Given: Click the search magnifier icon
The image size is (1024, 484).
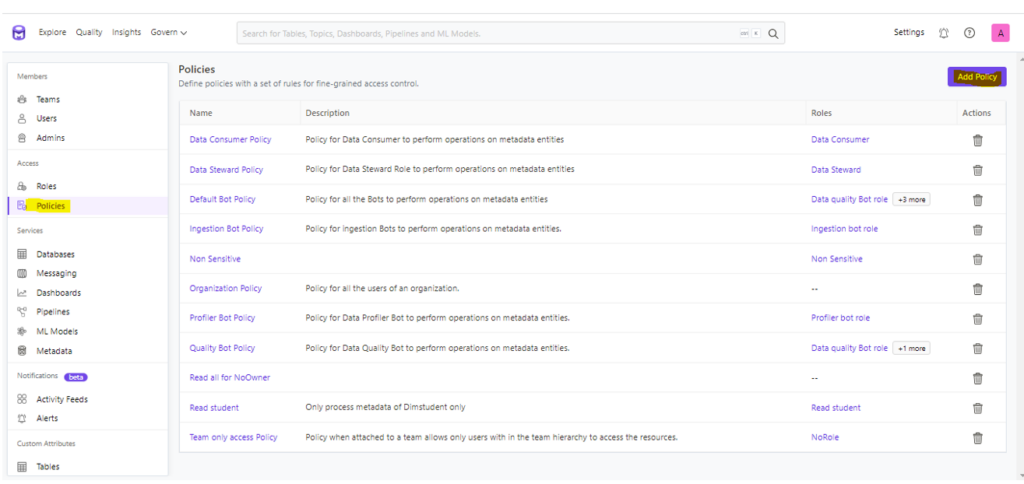Looking at the screenshot, I should click(774, 33).
